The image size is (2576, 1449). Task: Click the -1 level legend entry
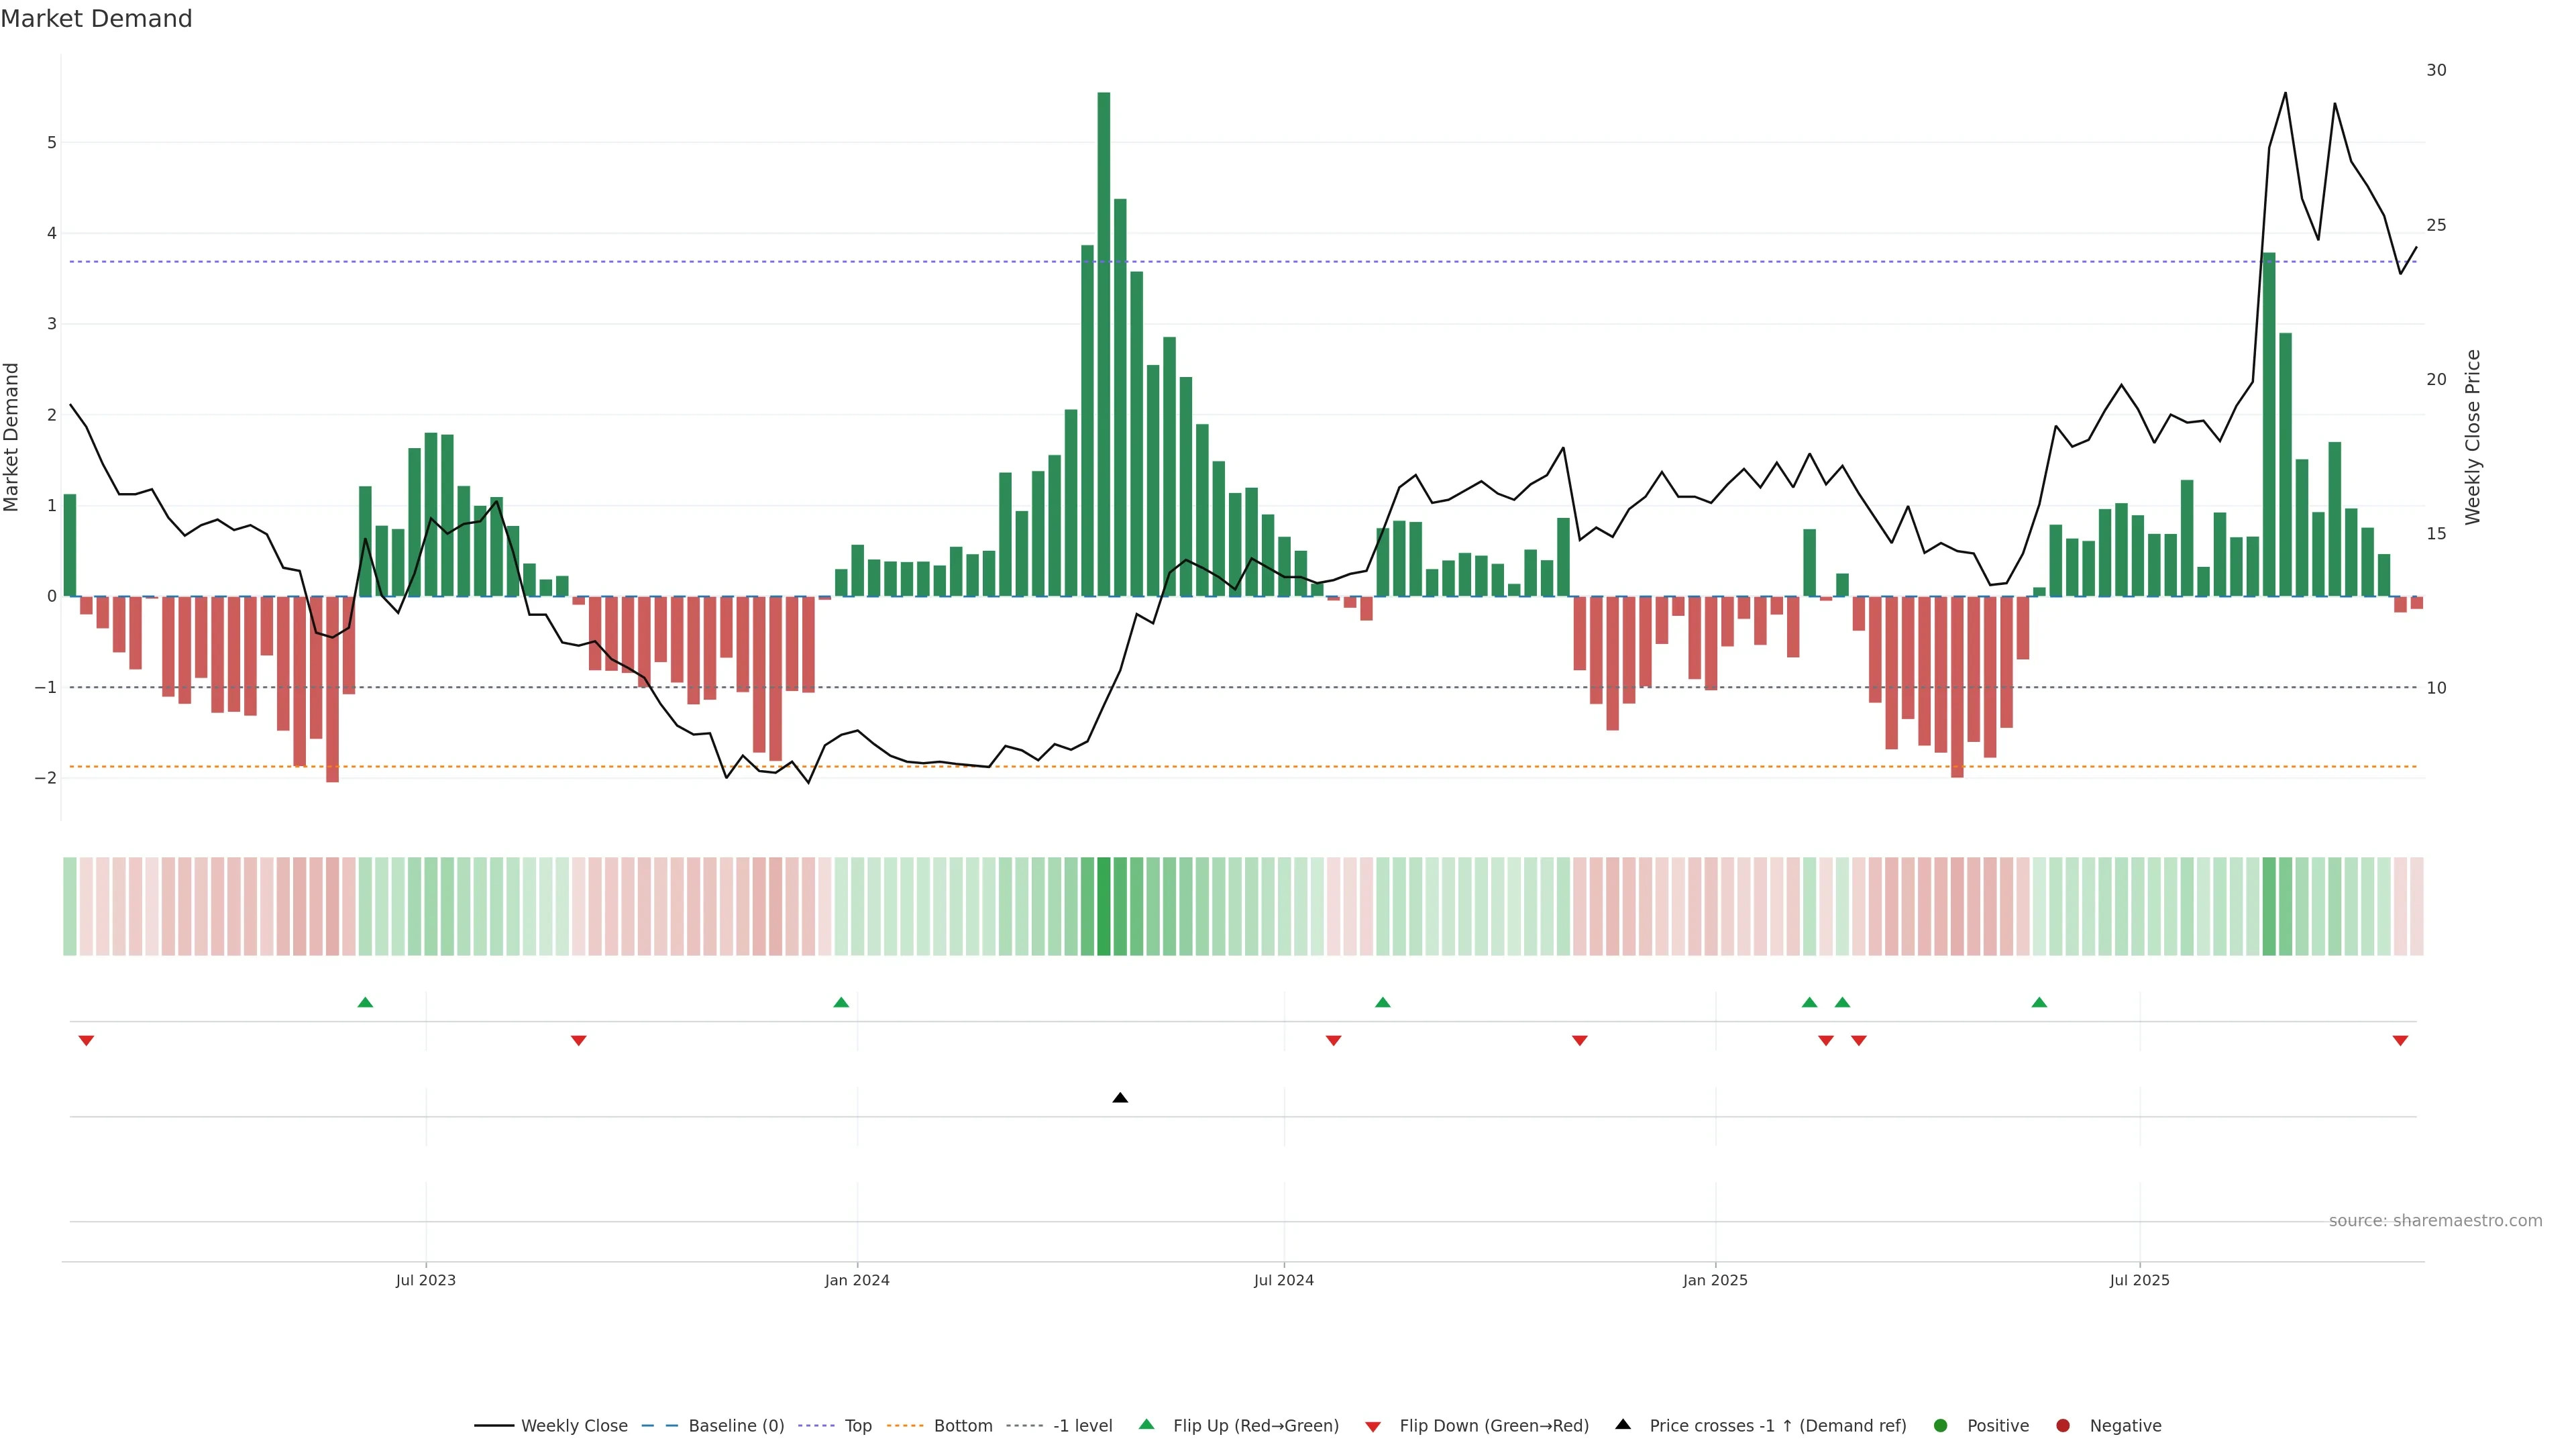tap(1082, 1426)
